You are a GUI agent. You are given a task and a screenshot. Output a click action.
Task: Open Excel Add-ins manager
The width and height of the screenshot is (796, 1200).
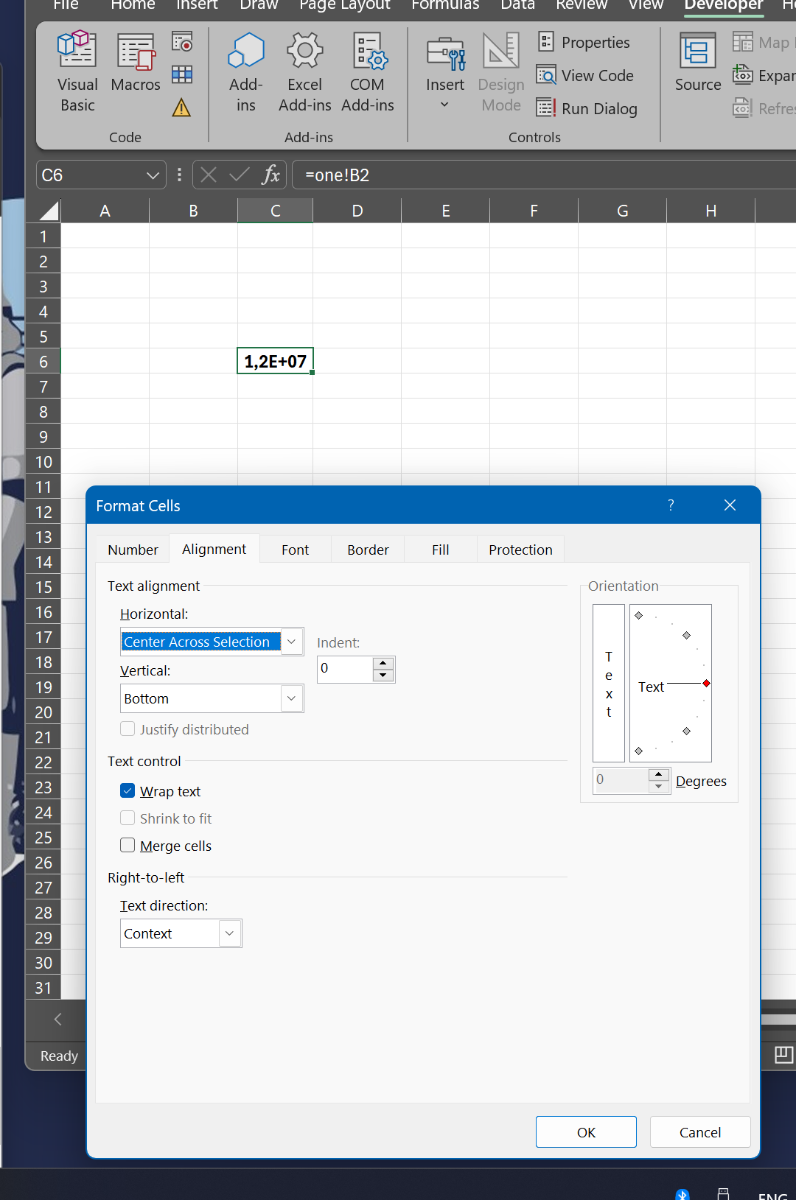click(x=305, y=72)
